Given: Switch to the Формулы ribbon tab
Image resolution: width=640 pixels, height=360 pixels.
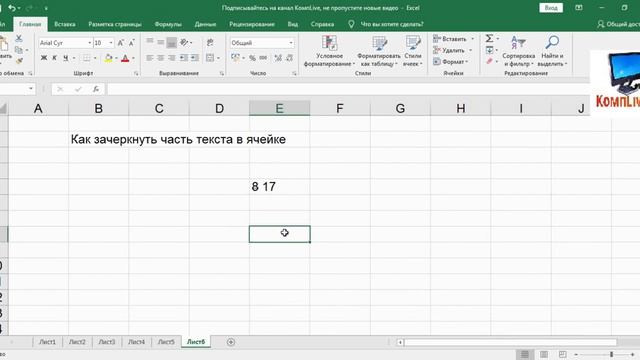Looking at the screenshot, I should coord(168,24).
